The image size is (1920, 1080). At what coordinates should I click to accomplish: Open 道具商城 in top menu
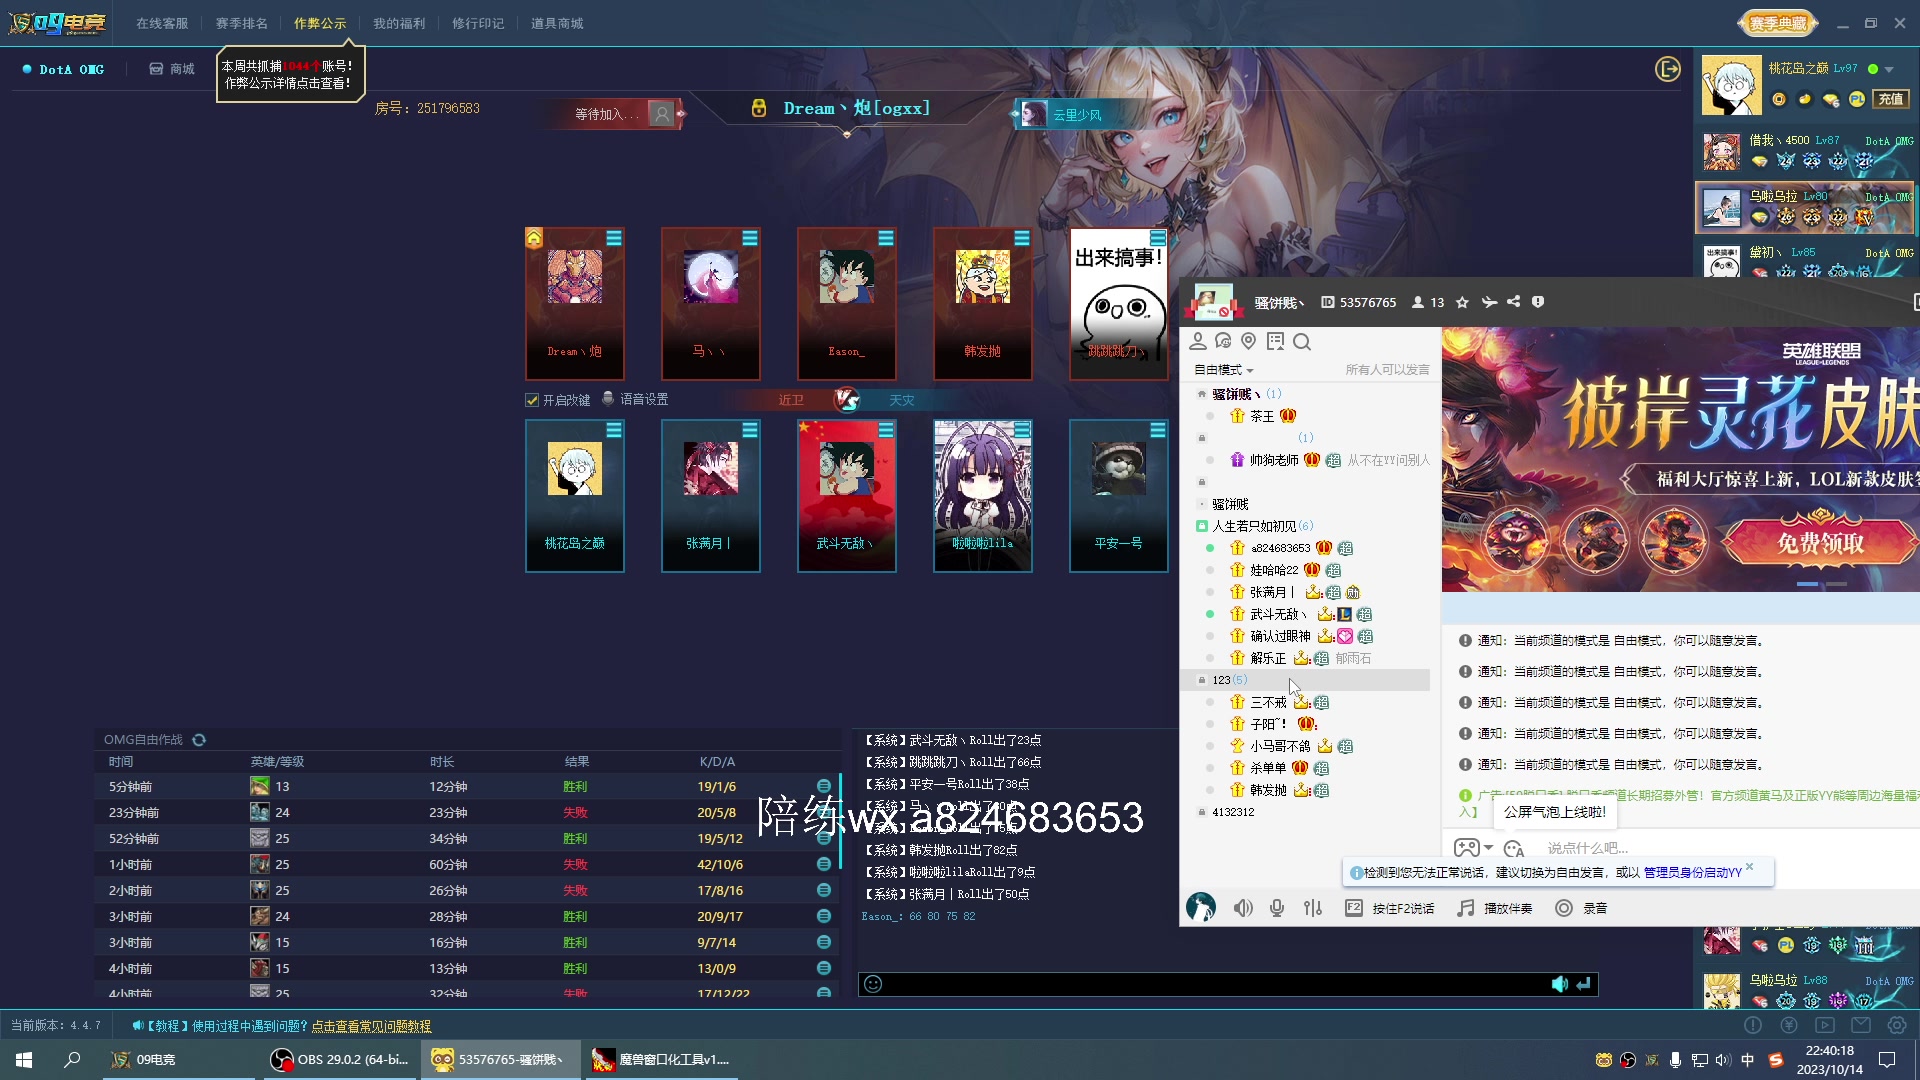[557, 23]
